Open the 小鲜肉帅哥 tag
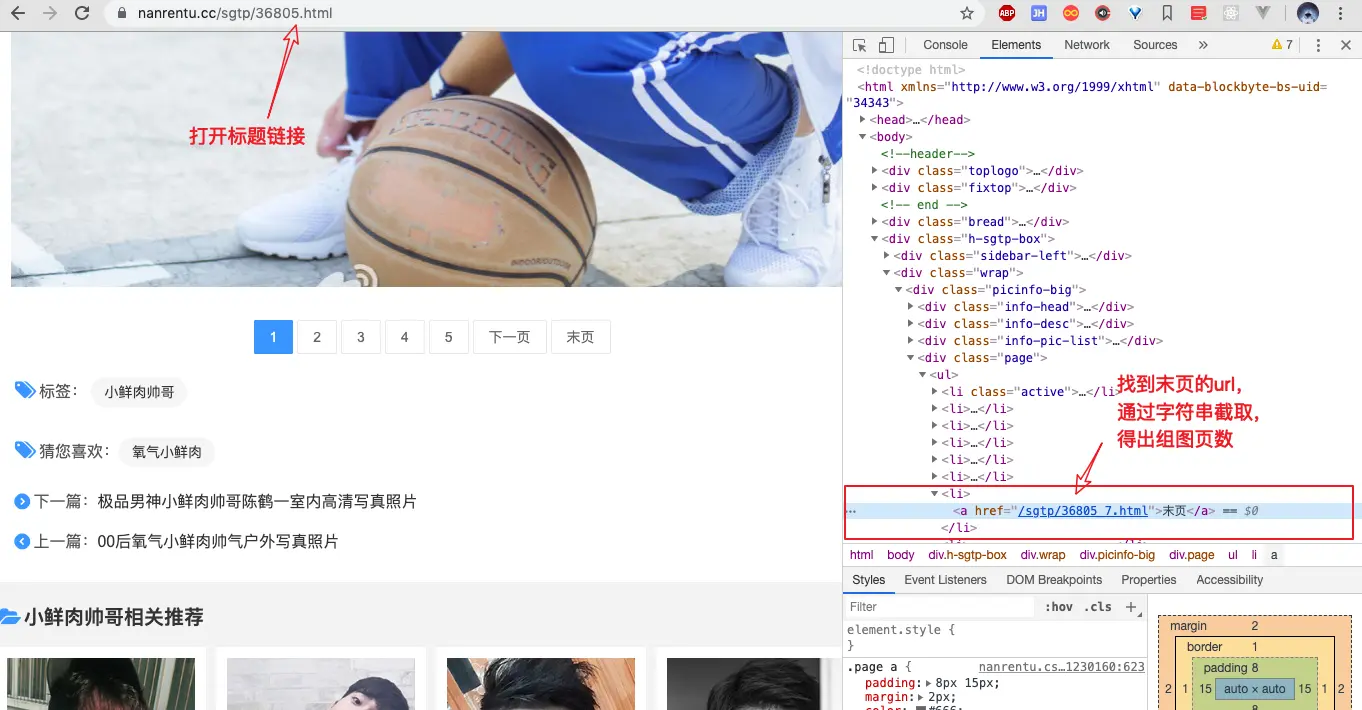1362x710 pixels. click(x=139, y=392)
